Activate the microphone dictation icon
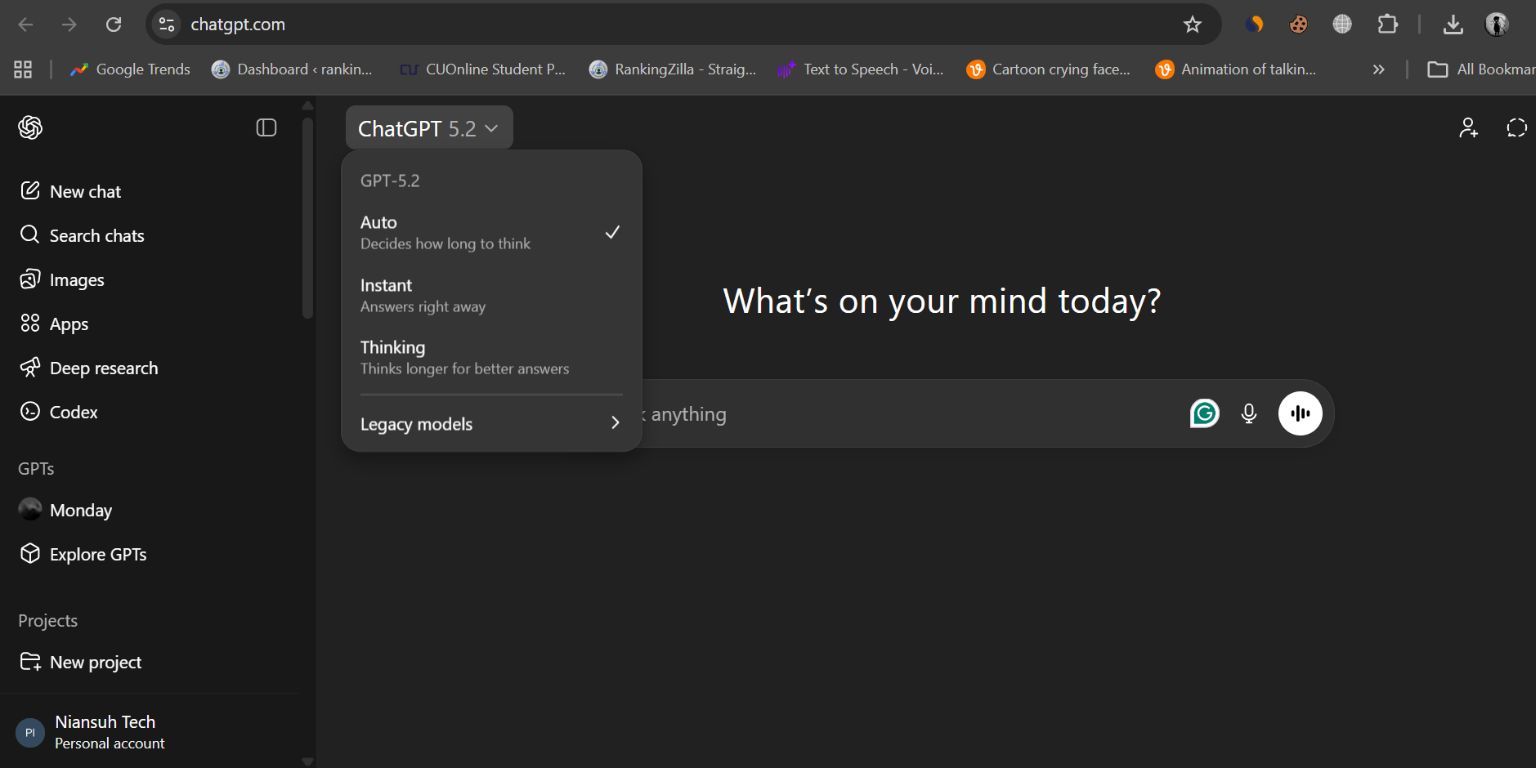The image size is (1536, 768). (x=1248, y=413)
